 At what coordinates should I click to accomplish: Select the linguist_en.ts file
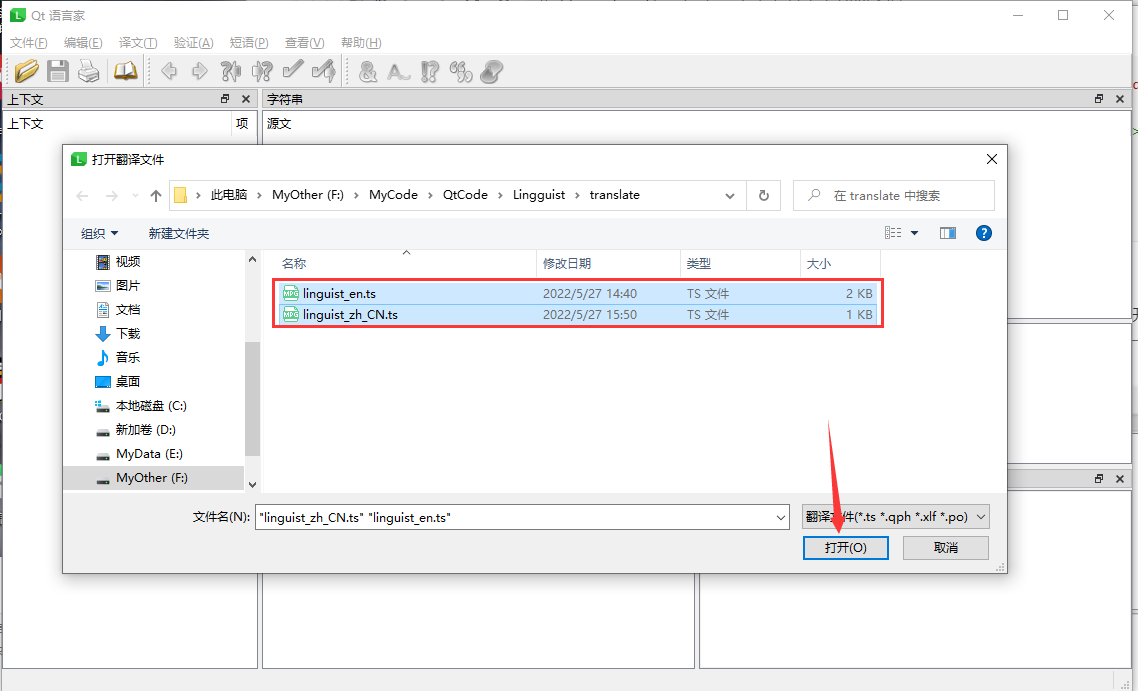coord(578,294)
